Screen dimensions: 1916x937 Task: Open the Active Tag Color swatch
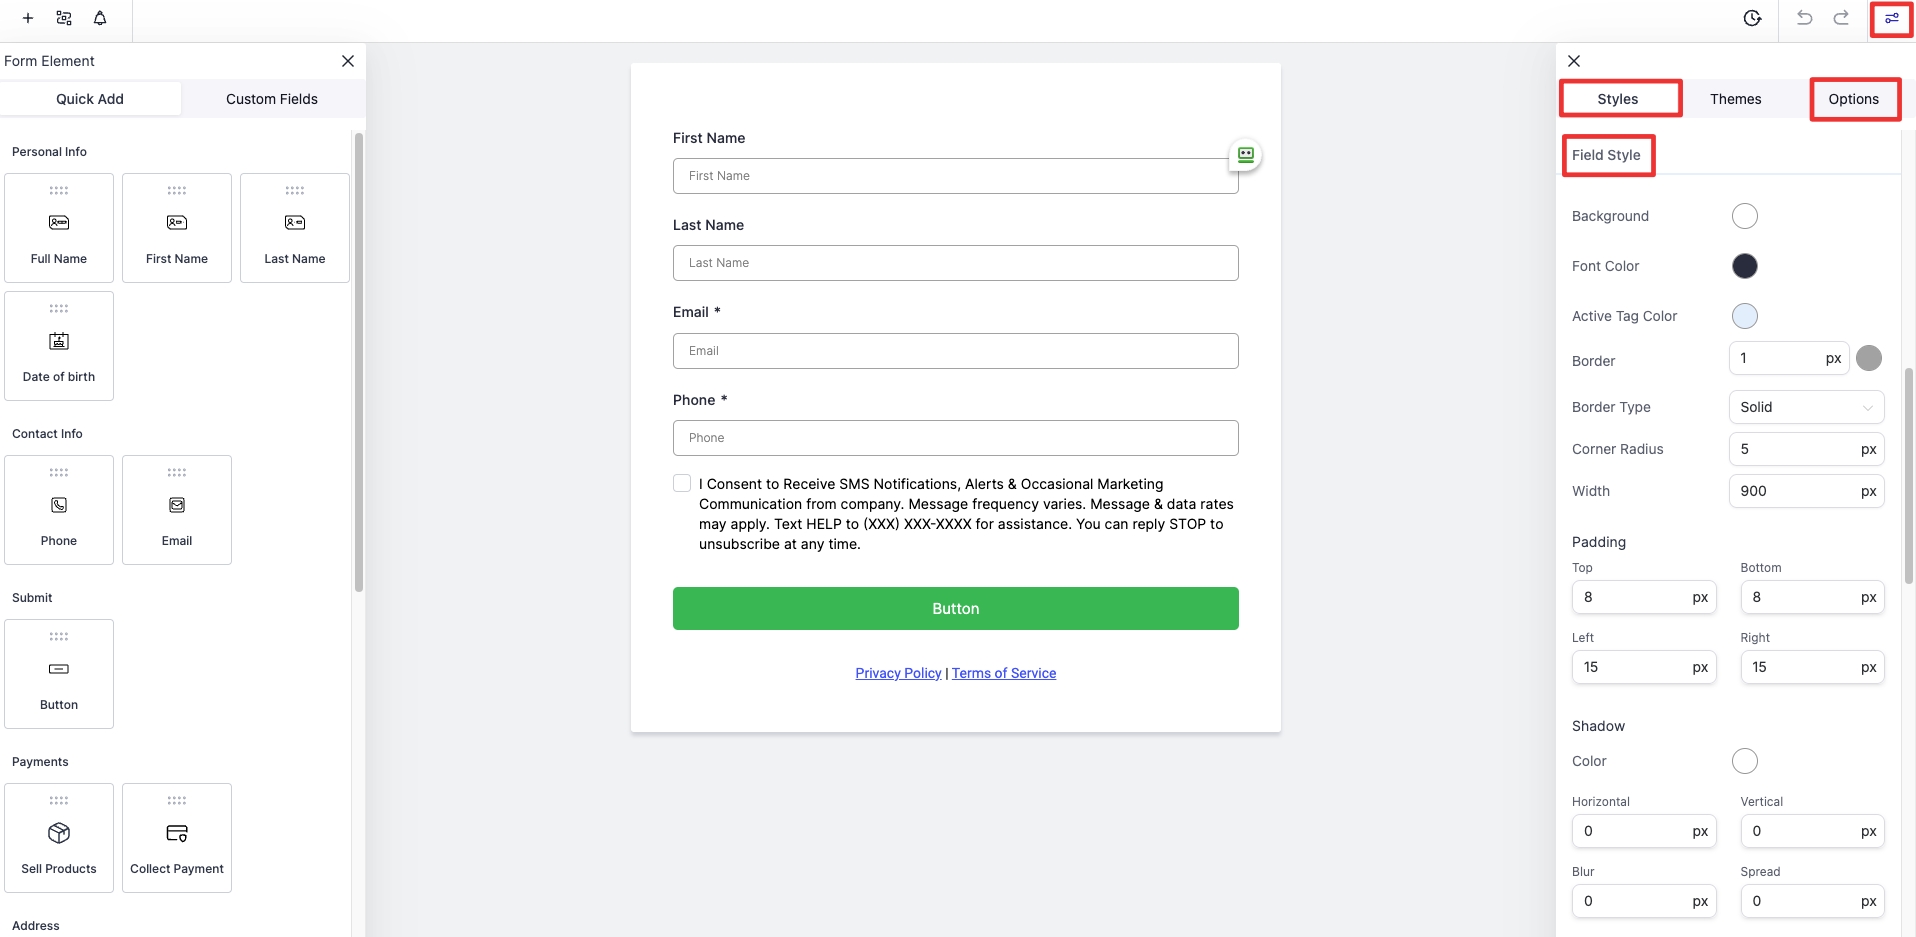[1744, 316]
